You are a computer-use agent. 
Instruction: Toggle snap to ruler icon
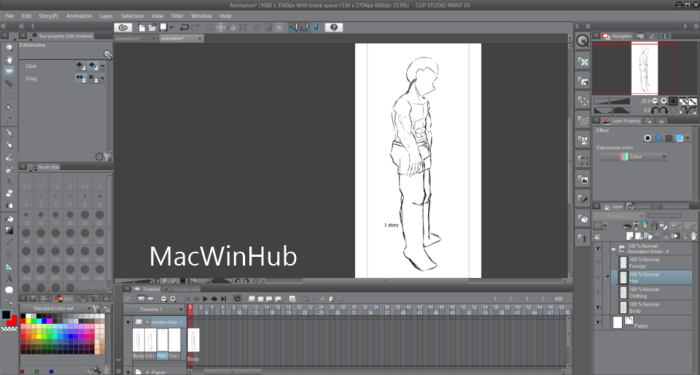point(293,28)
